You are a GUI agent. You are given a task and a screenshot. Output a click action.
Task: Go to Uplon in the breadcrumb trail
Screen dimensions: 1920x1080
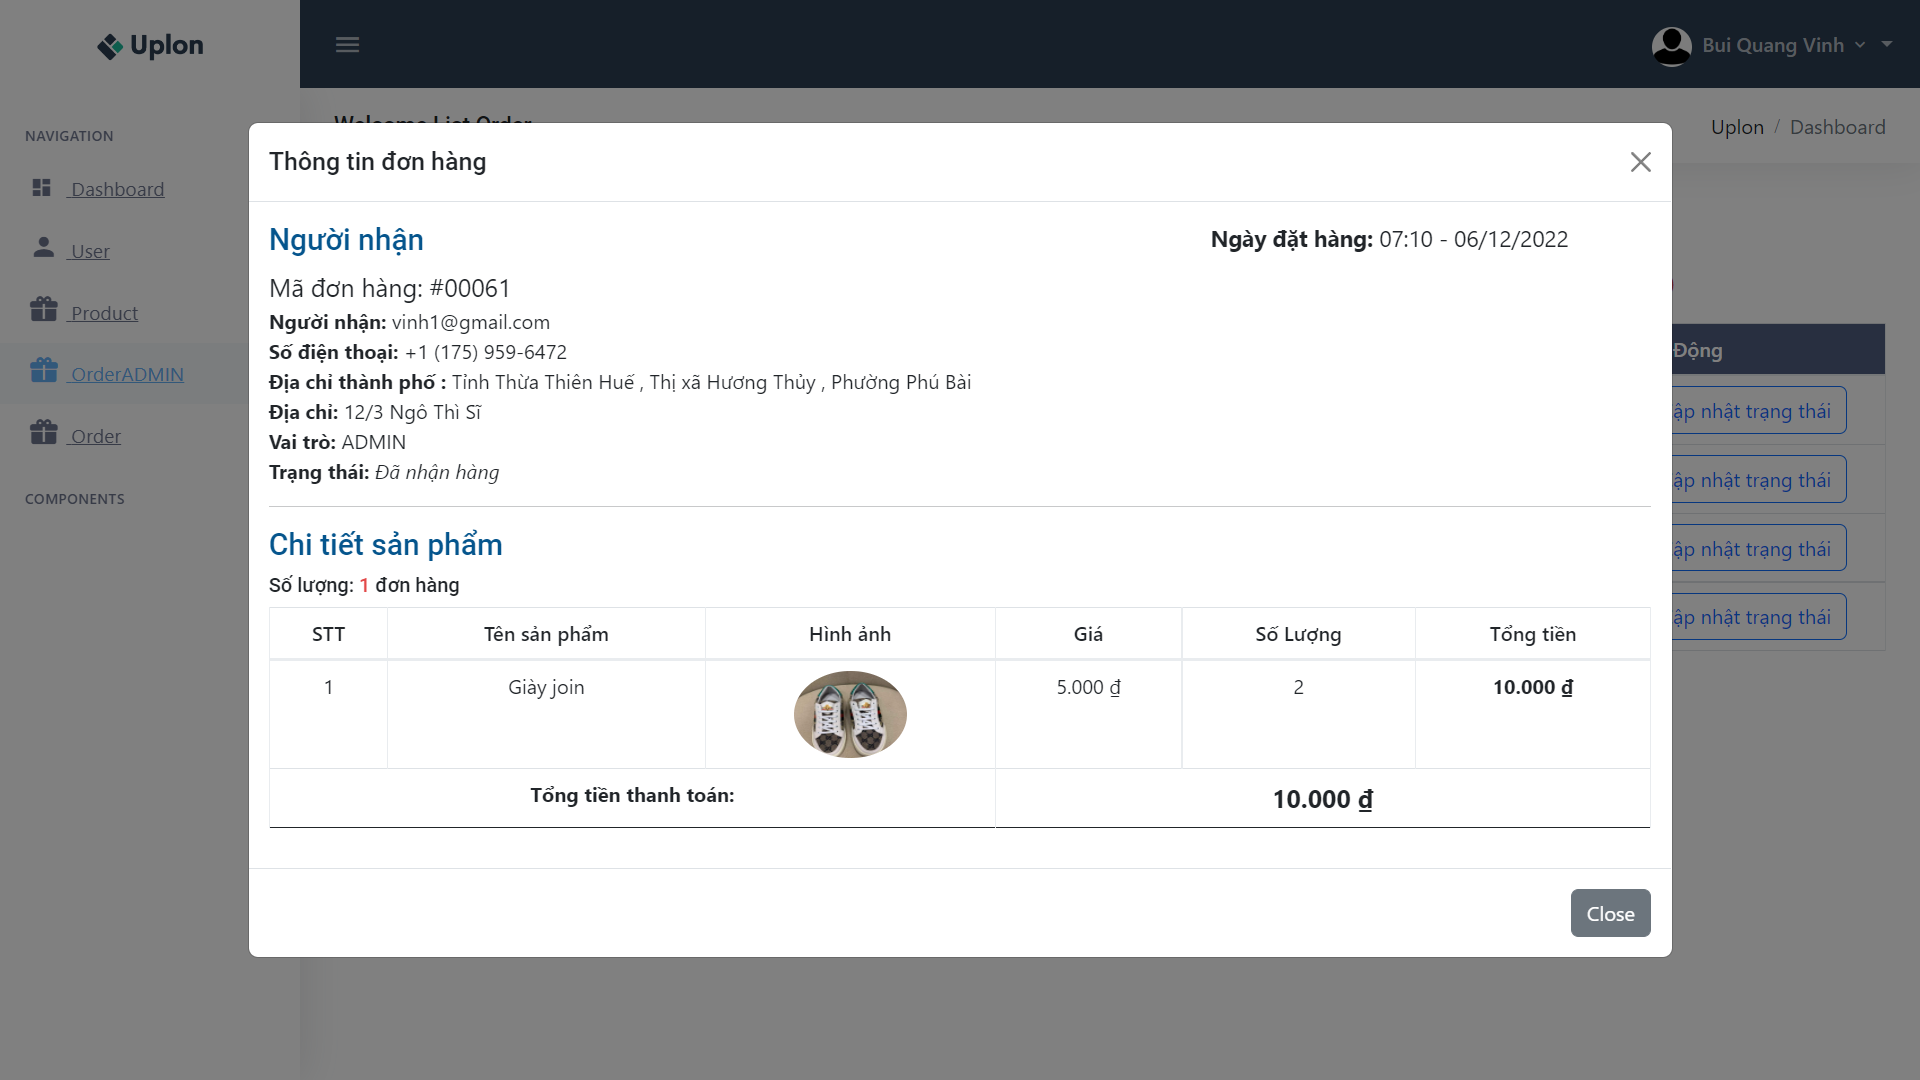1737,127
